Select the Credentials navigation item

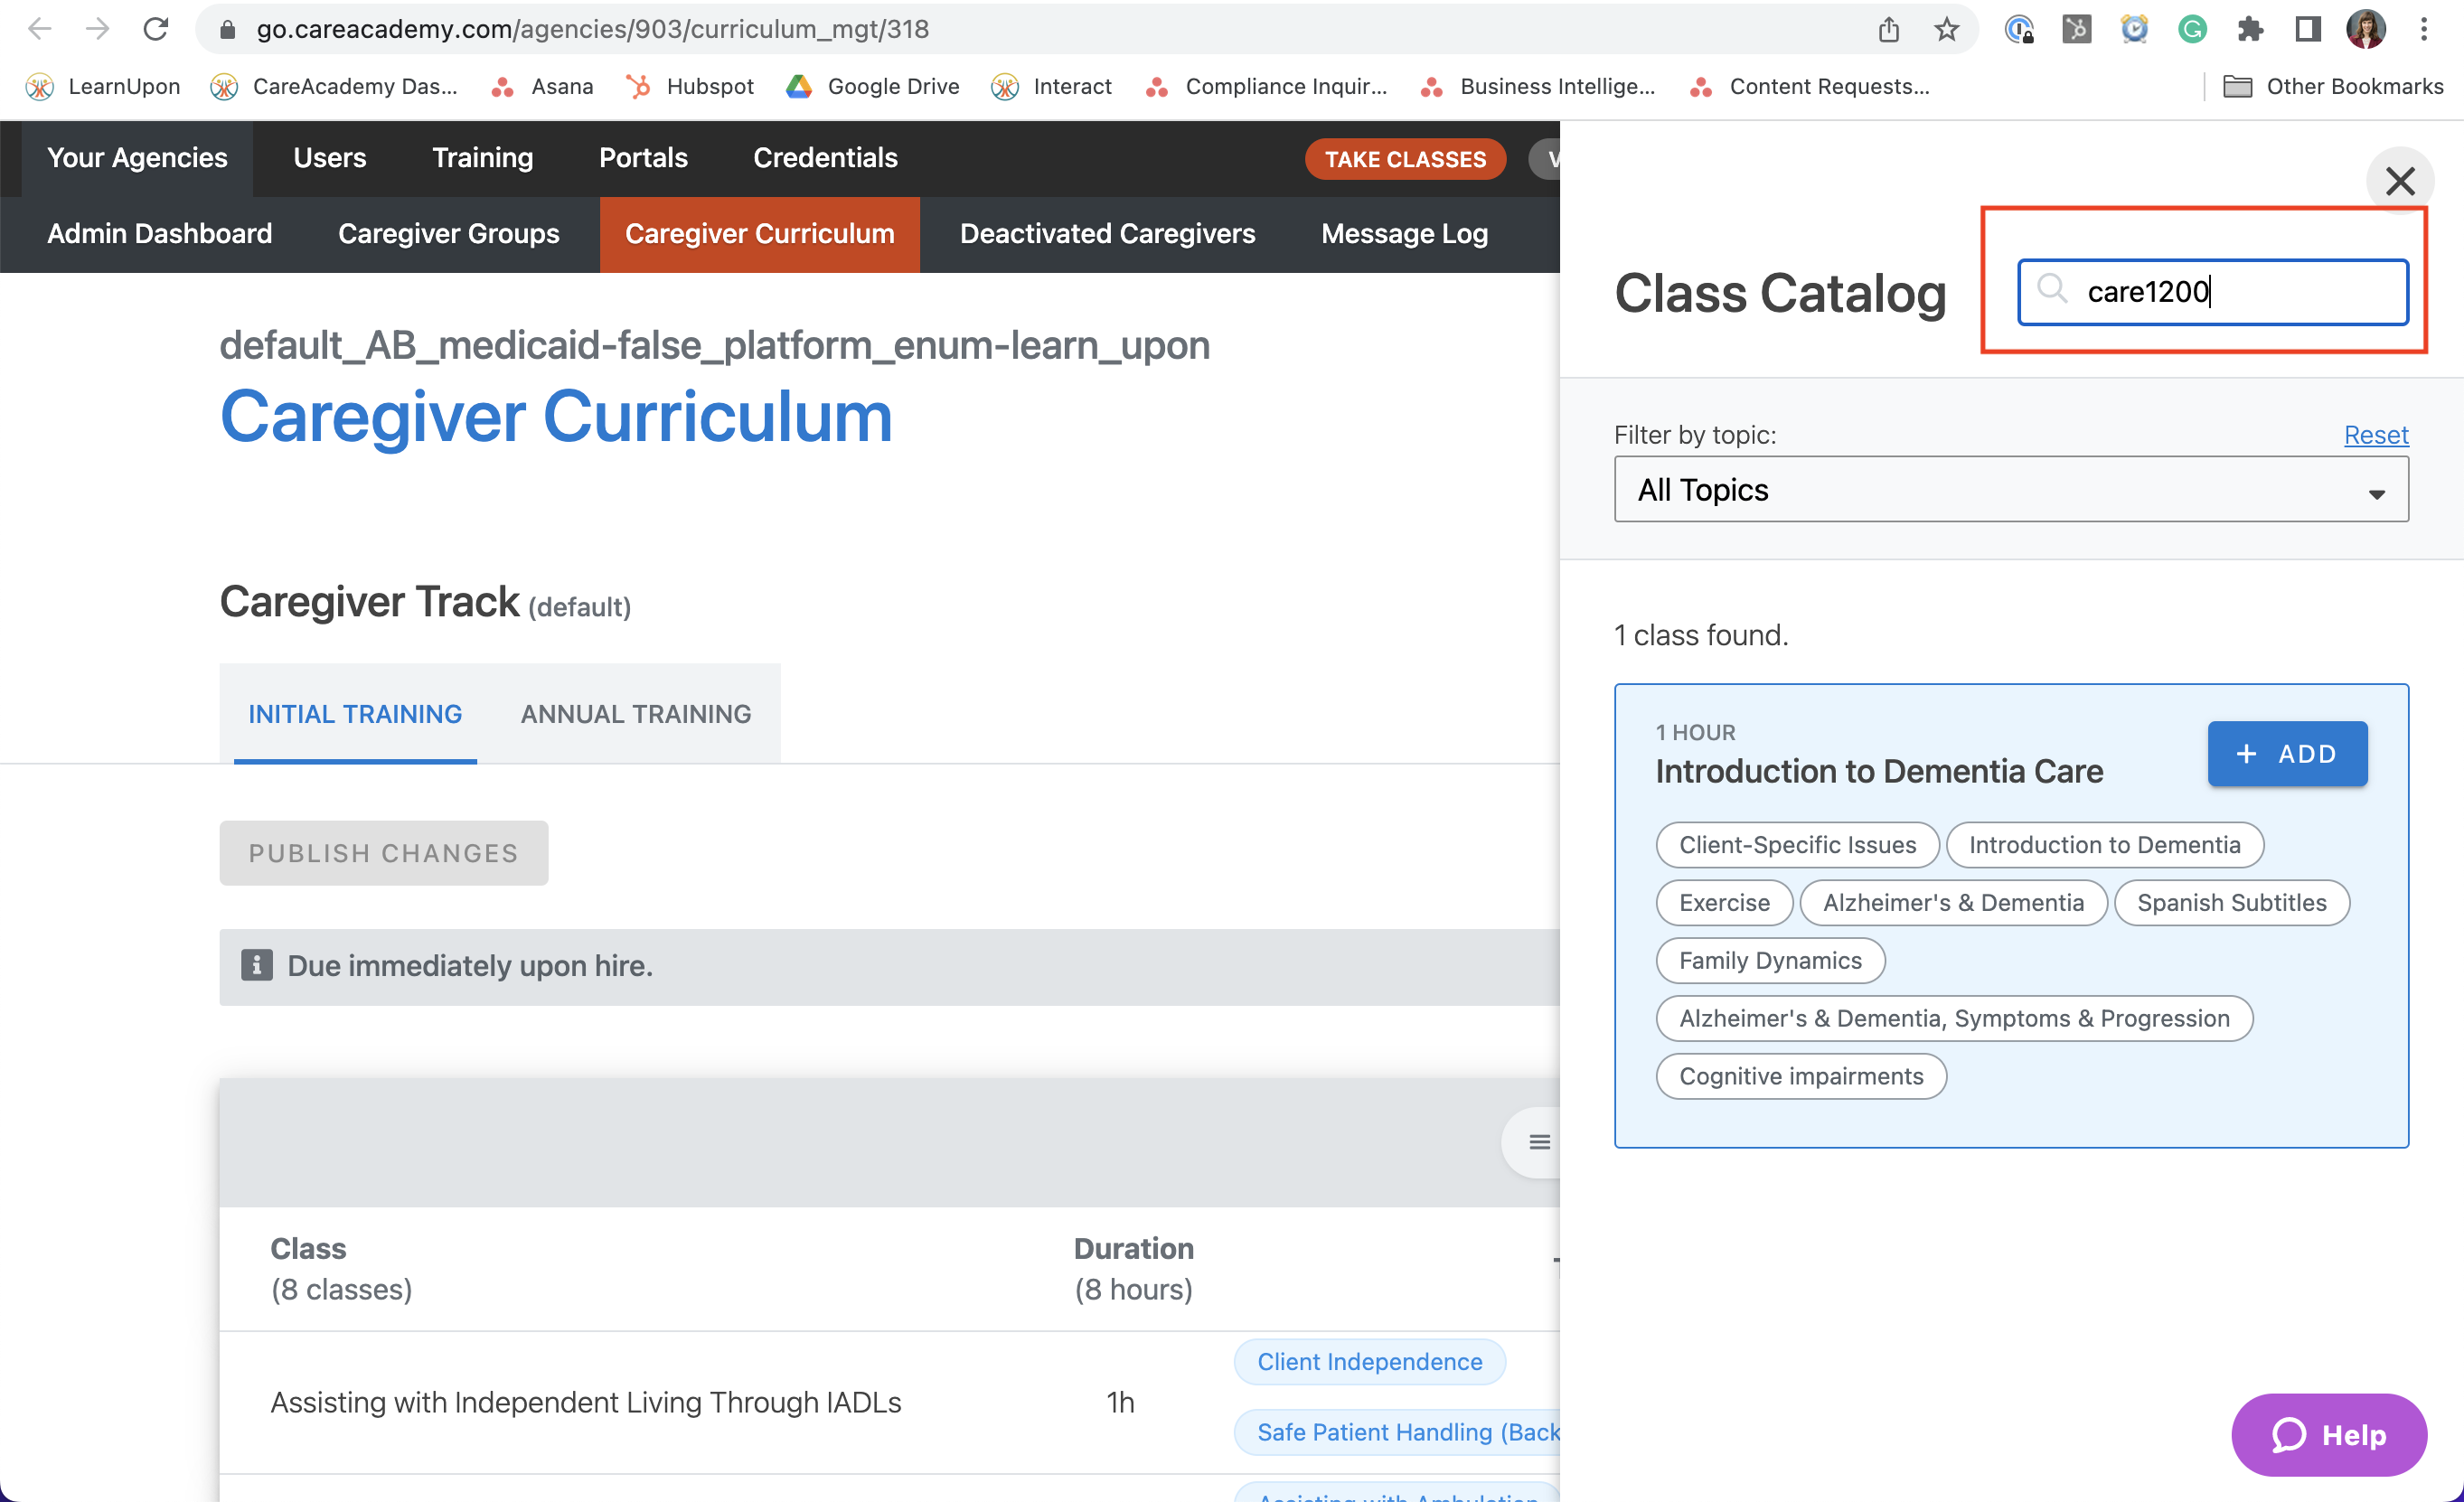pyautogui.click(x=824, y=157)
